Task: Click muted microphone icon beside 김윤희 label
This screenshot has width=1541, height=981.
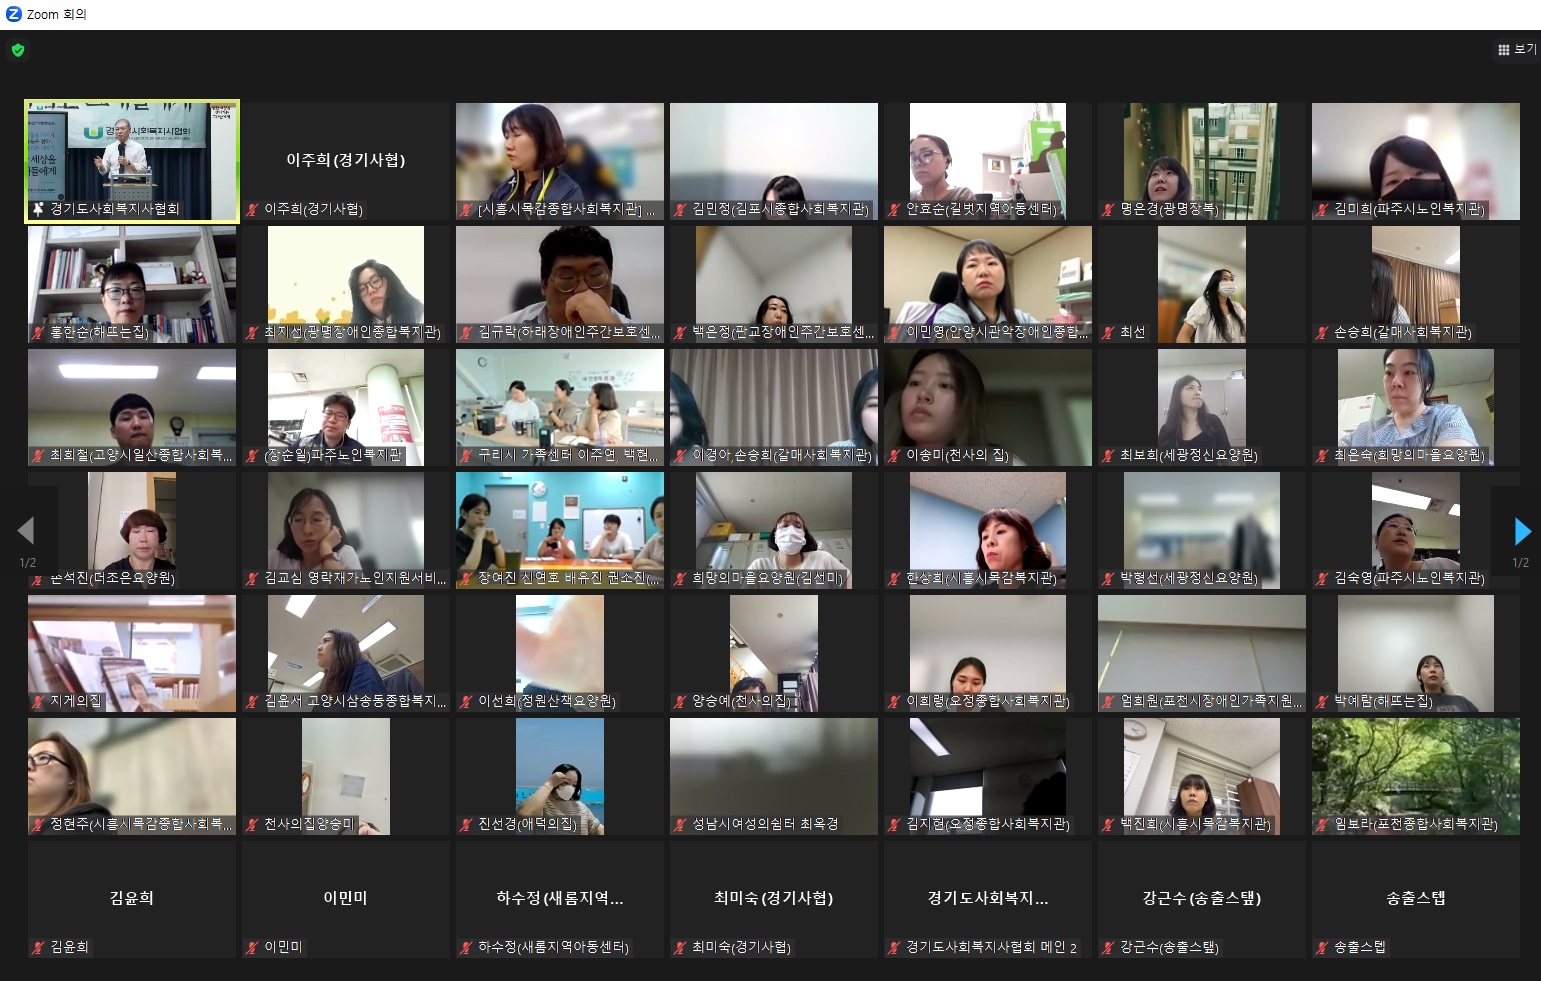Action: 38,947
